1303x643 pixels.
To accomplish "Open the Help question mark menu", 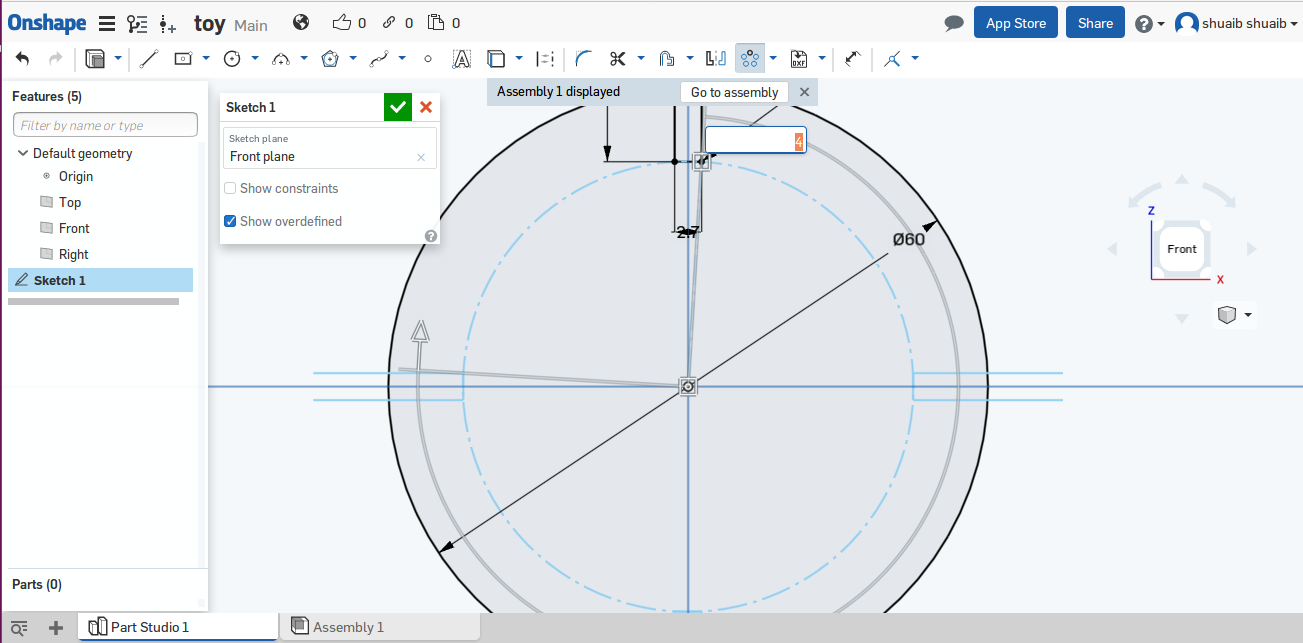I will 1144,24.
